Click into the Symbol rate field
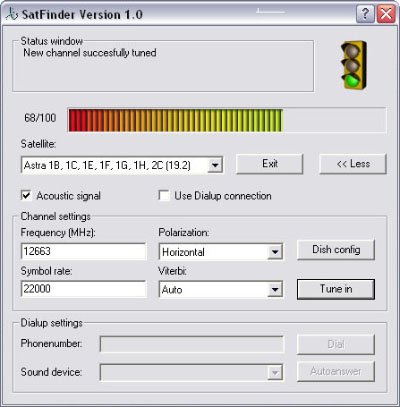This screenshot has height=407, width=400. tap(83, 289)
